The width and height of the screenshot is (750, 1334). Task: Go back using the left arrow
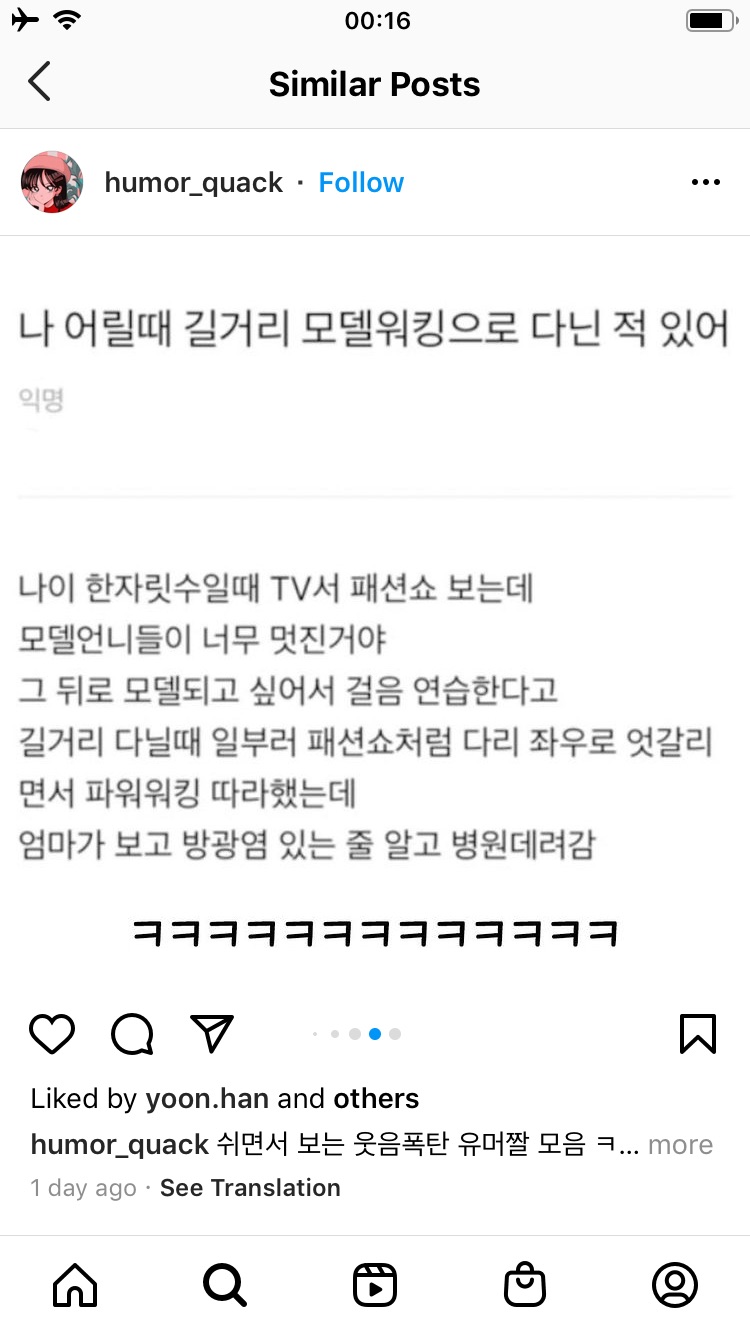pyautogui.click(x=39, y=82)
